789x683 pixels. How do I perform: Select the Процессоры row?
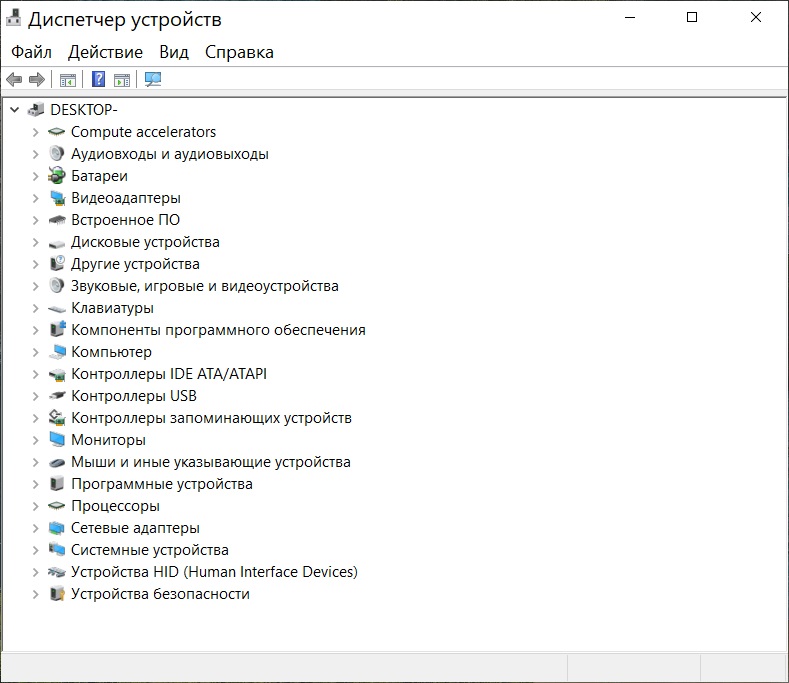(x=115, y=506)
